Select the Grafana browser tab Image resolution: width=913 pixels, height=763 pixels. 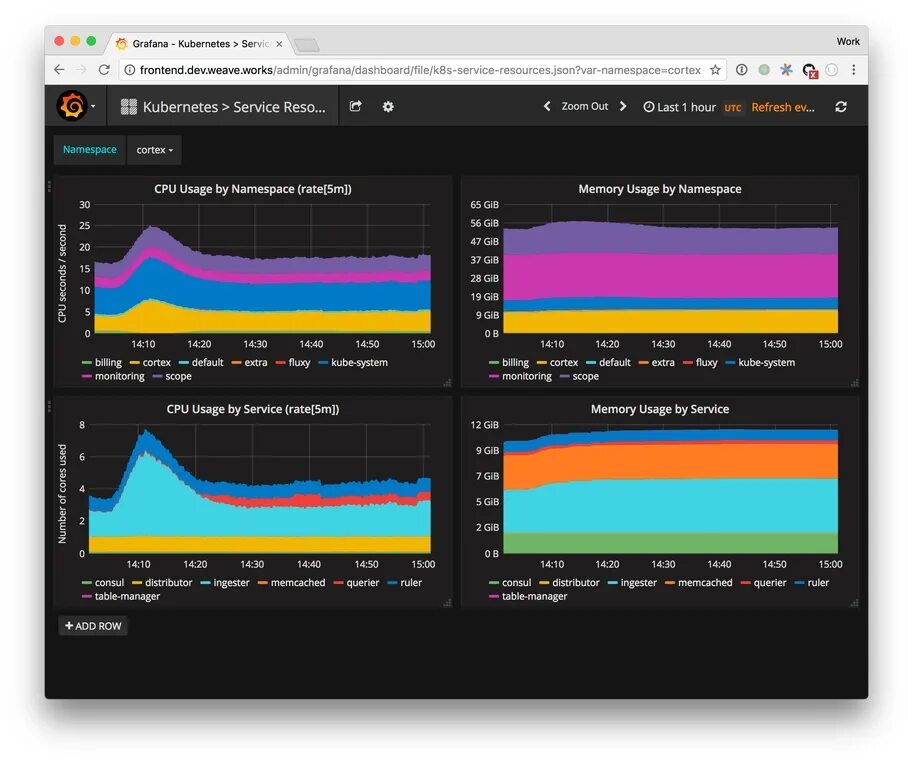click(198, 44)
